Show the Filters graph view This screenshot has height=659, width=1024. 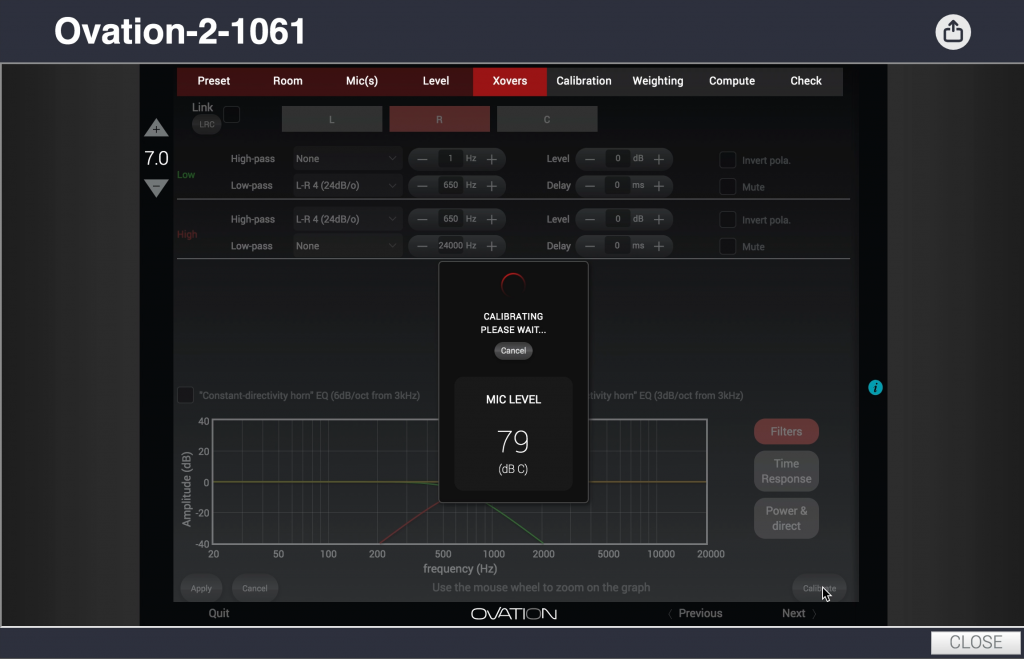(x=786, y=432)
